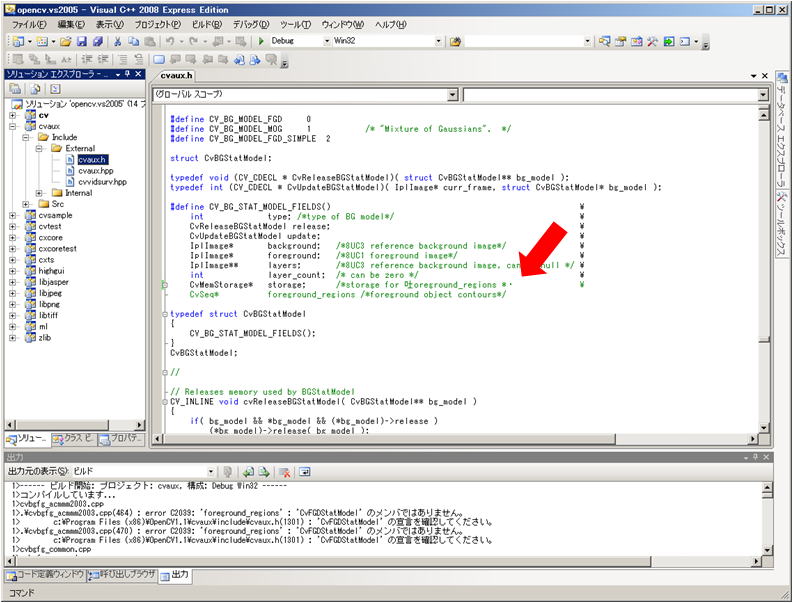Click the New Project toolbar icon
Viewport: 793px width, 603px height.
pyautogui.click(x=18, y=41)
